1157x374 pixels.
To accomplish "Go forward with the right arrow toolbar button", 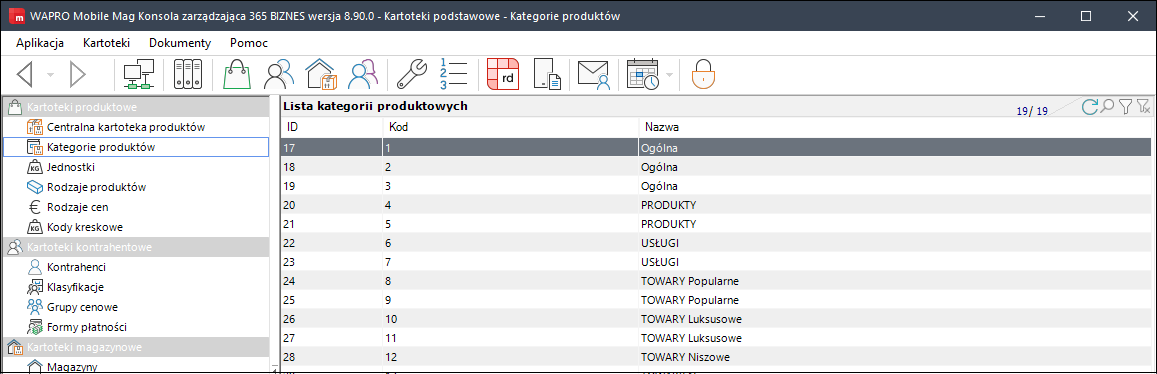I will [77, 75].
